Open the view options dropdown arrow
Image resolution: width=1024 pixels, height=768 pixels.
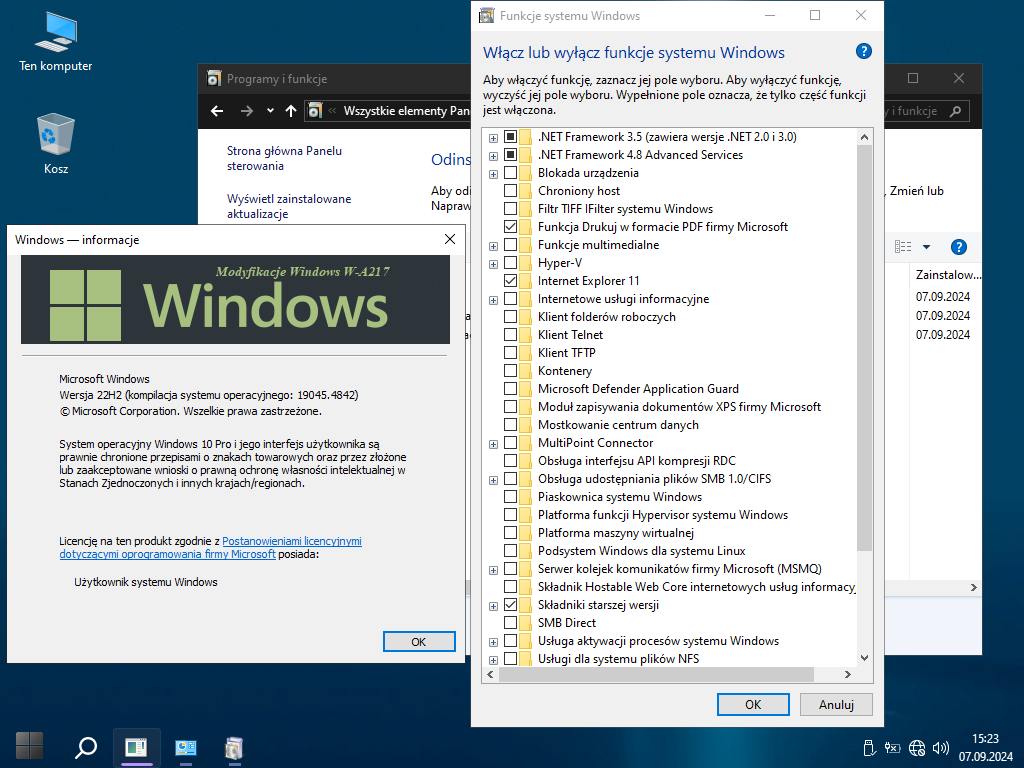pos(926,247)
